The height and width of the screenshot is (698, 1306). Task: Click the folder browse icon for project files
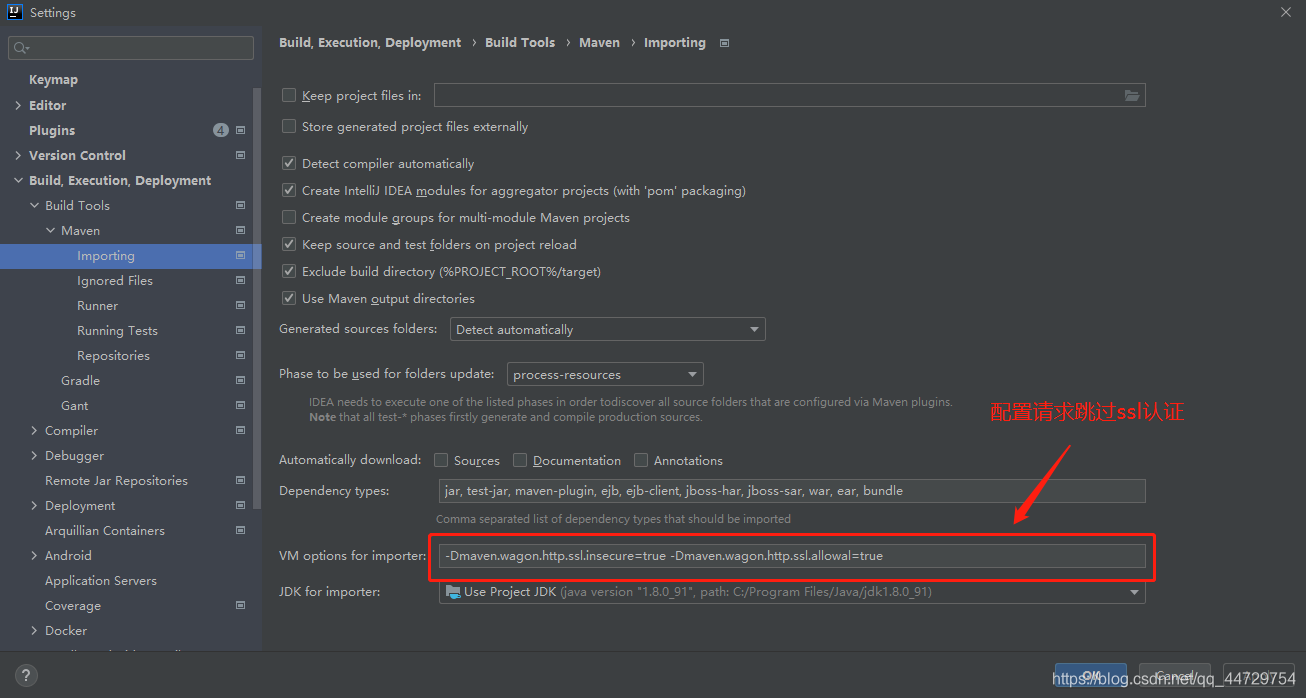(x=1131, y=96)
